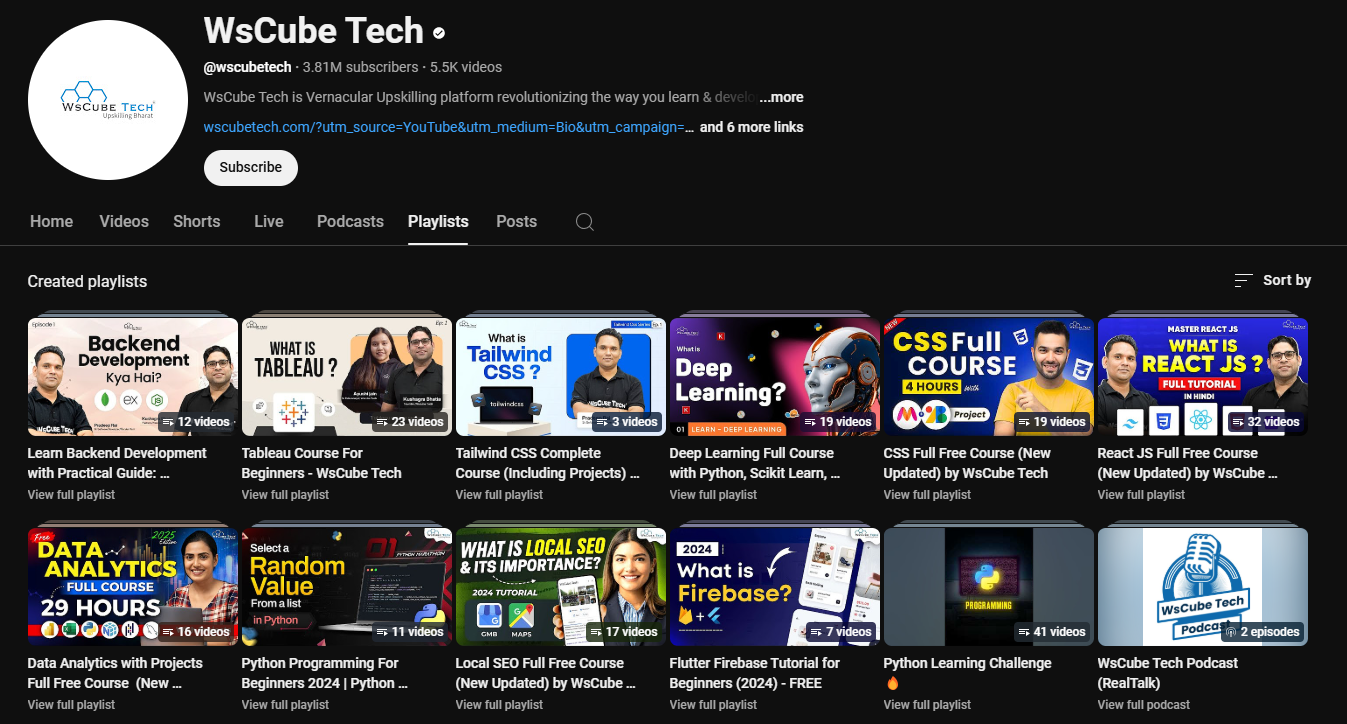Image resolution: width=1347 pixels, height=724 pixels.
Task: Open the Posts tab
Action: click(x=516, y=222)
